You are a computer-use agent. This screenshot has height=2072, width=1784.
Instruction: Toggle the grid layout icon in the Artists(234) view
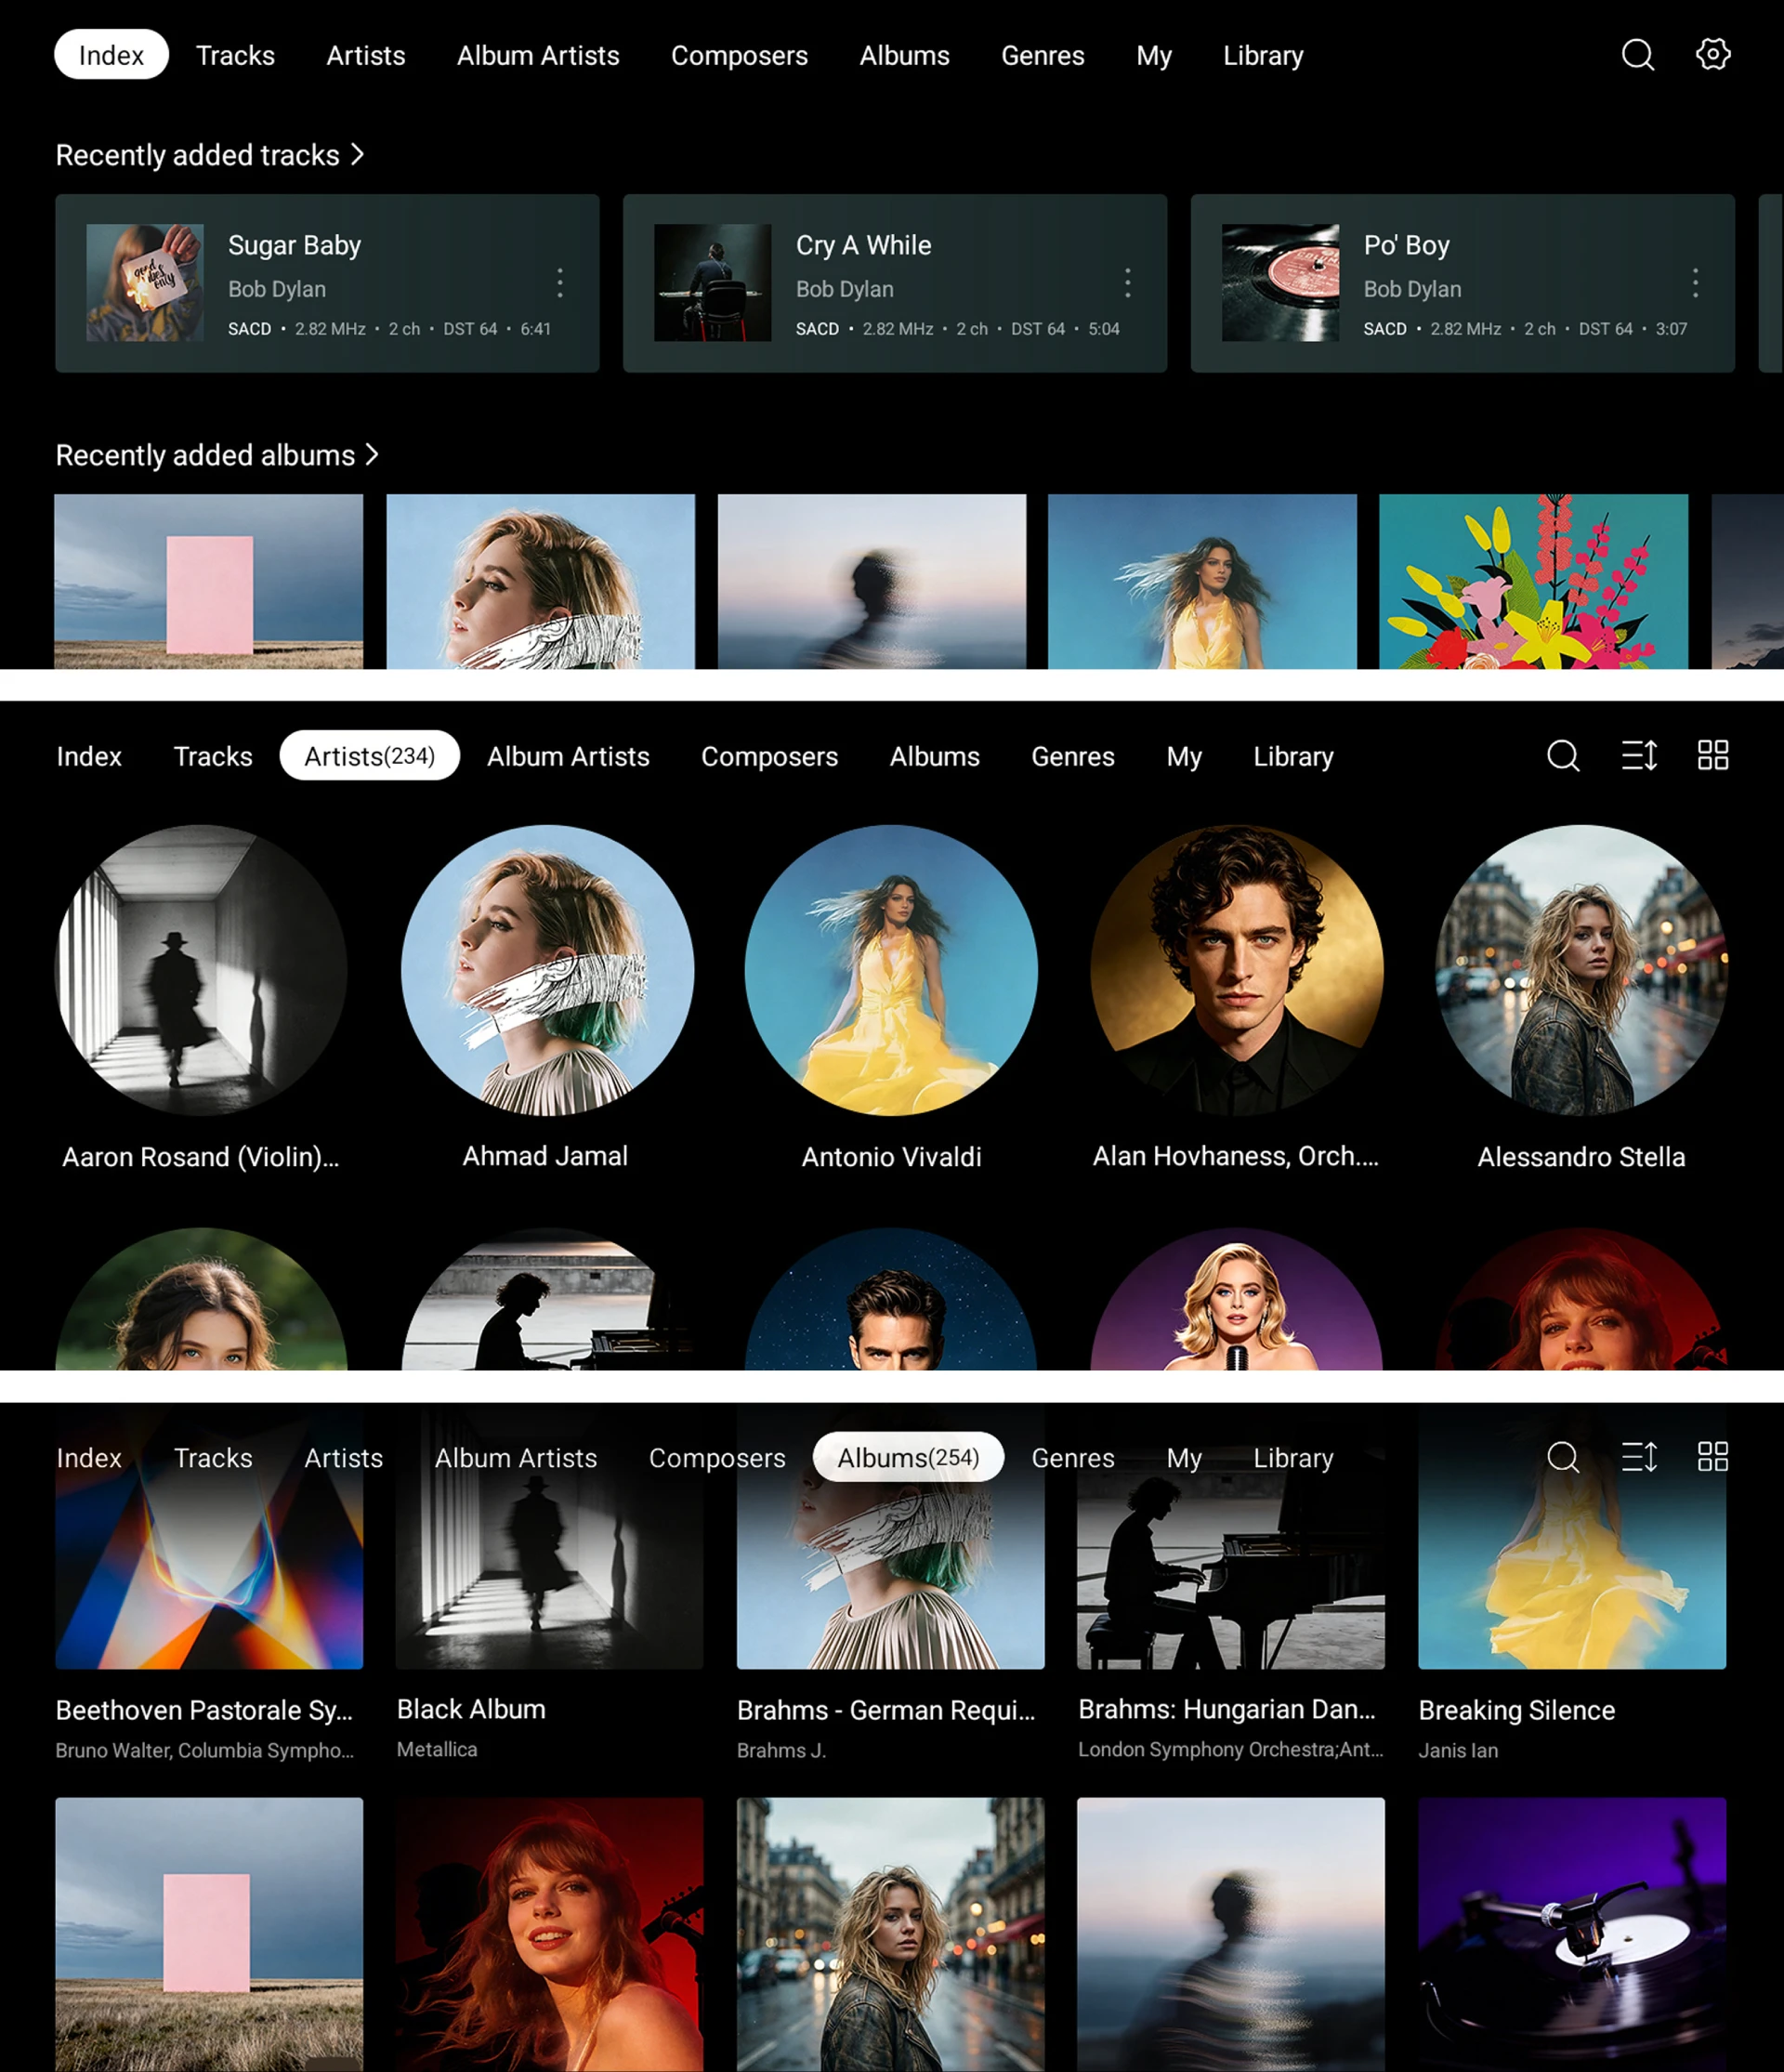tap(1713, 756)
